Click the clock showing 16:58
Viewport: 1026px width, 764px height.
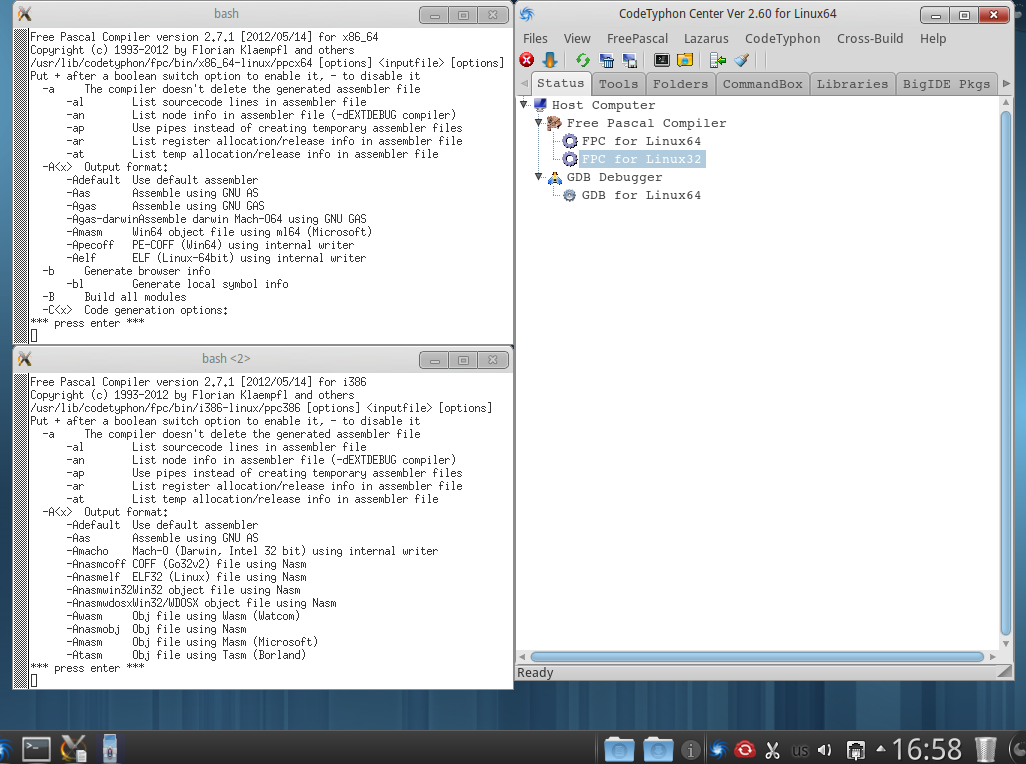click(927, 749)
